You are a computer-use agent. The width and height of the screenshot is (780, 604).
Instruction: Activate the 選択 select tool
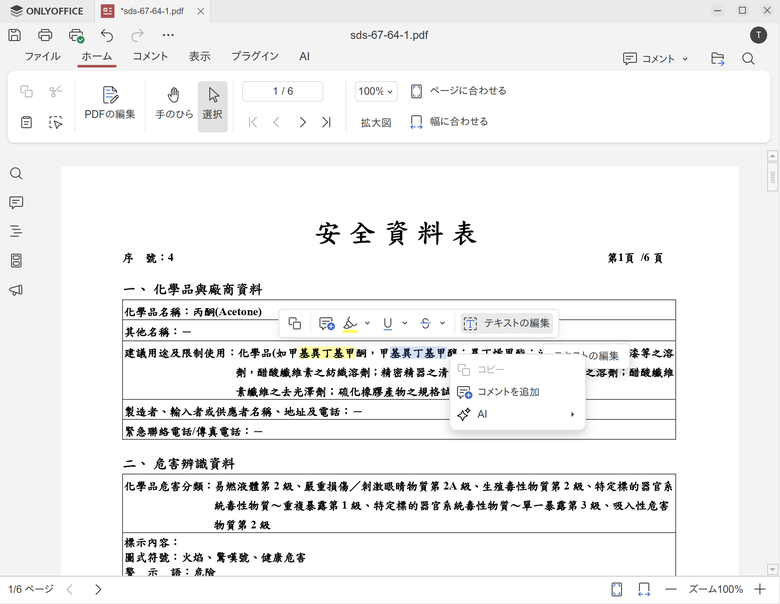[x=212, y=106]
